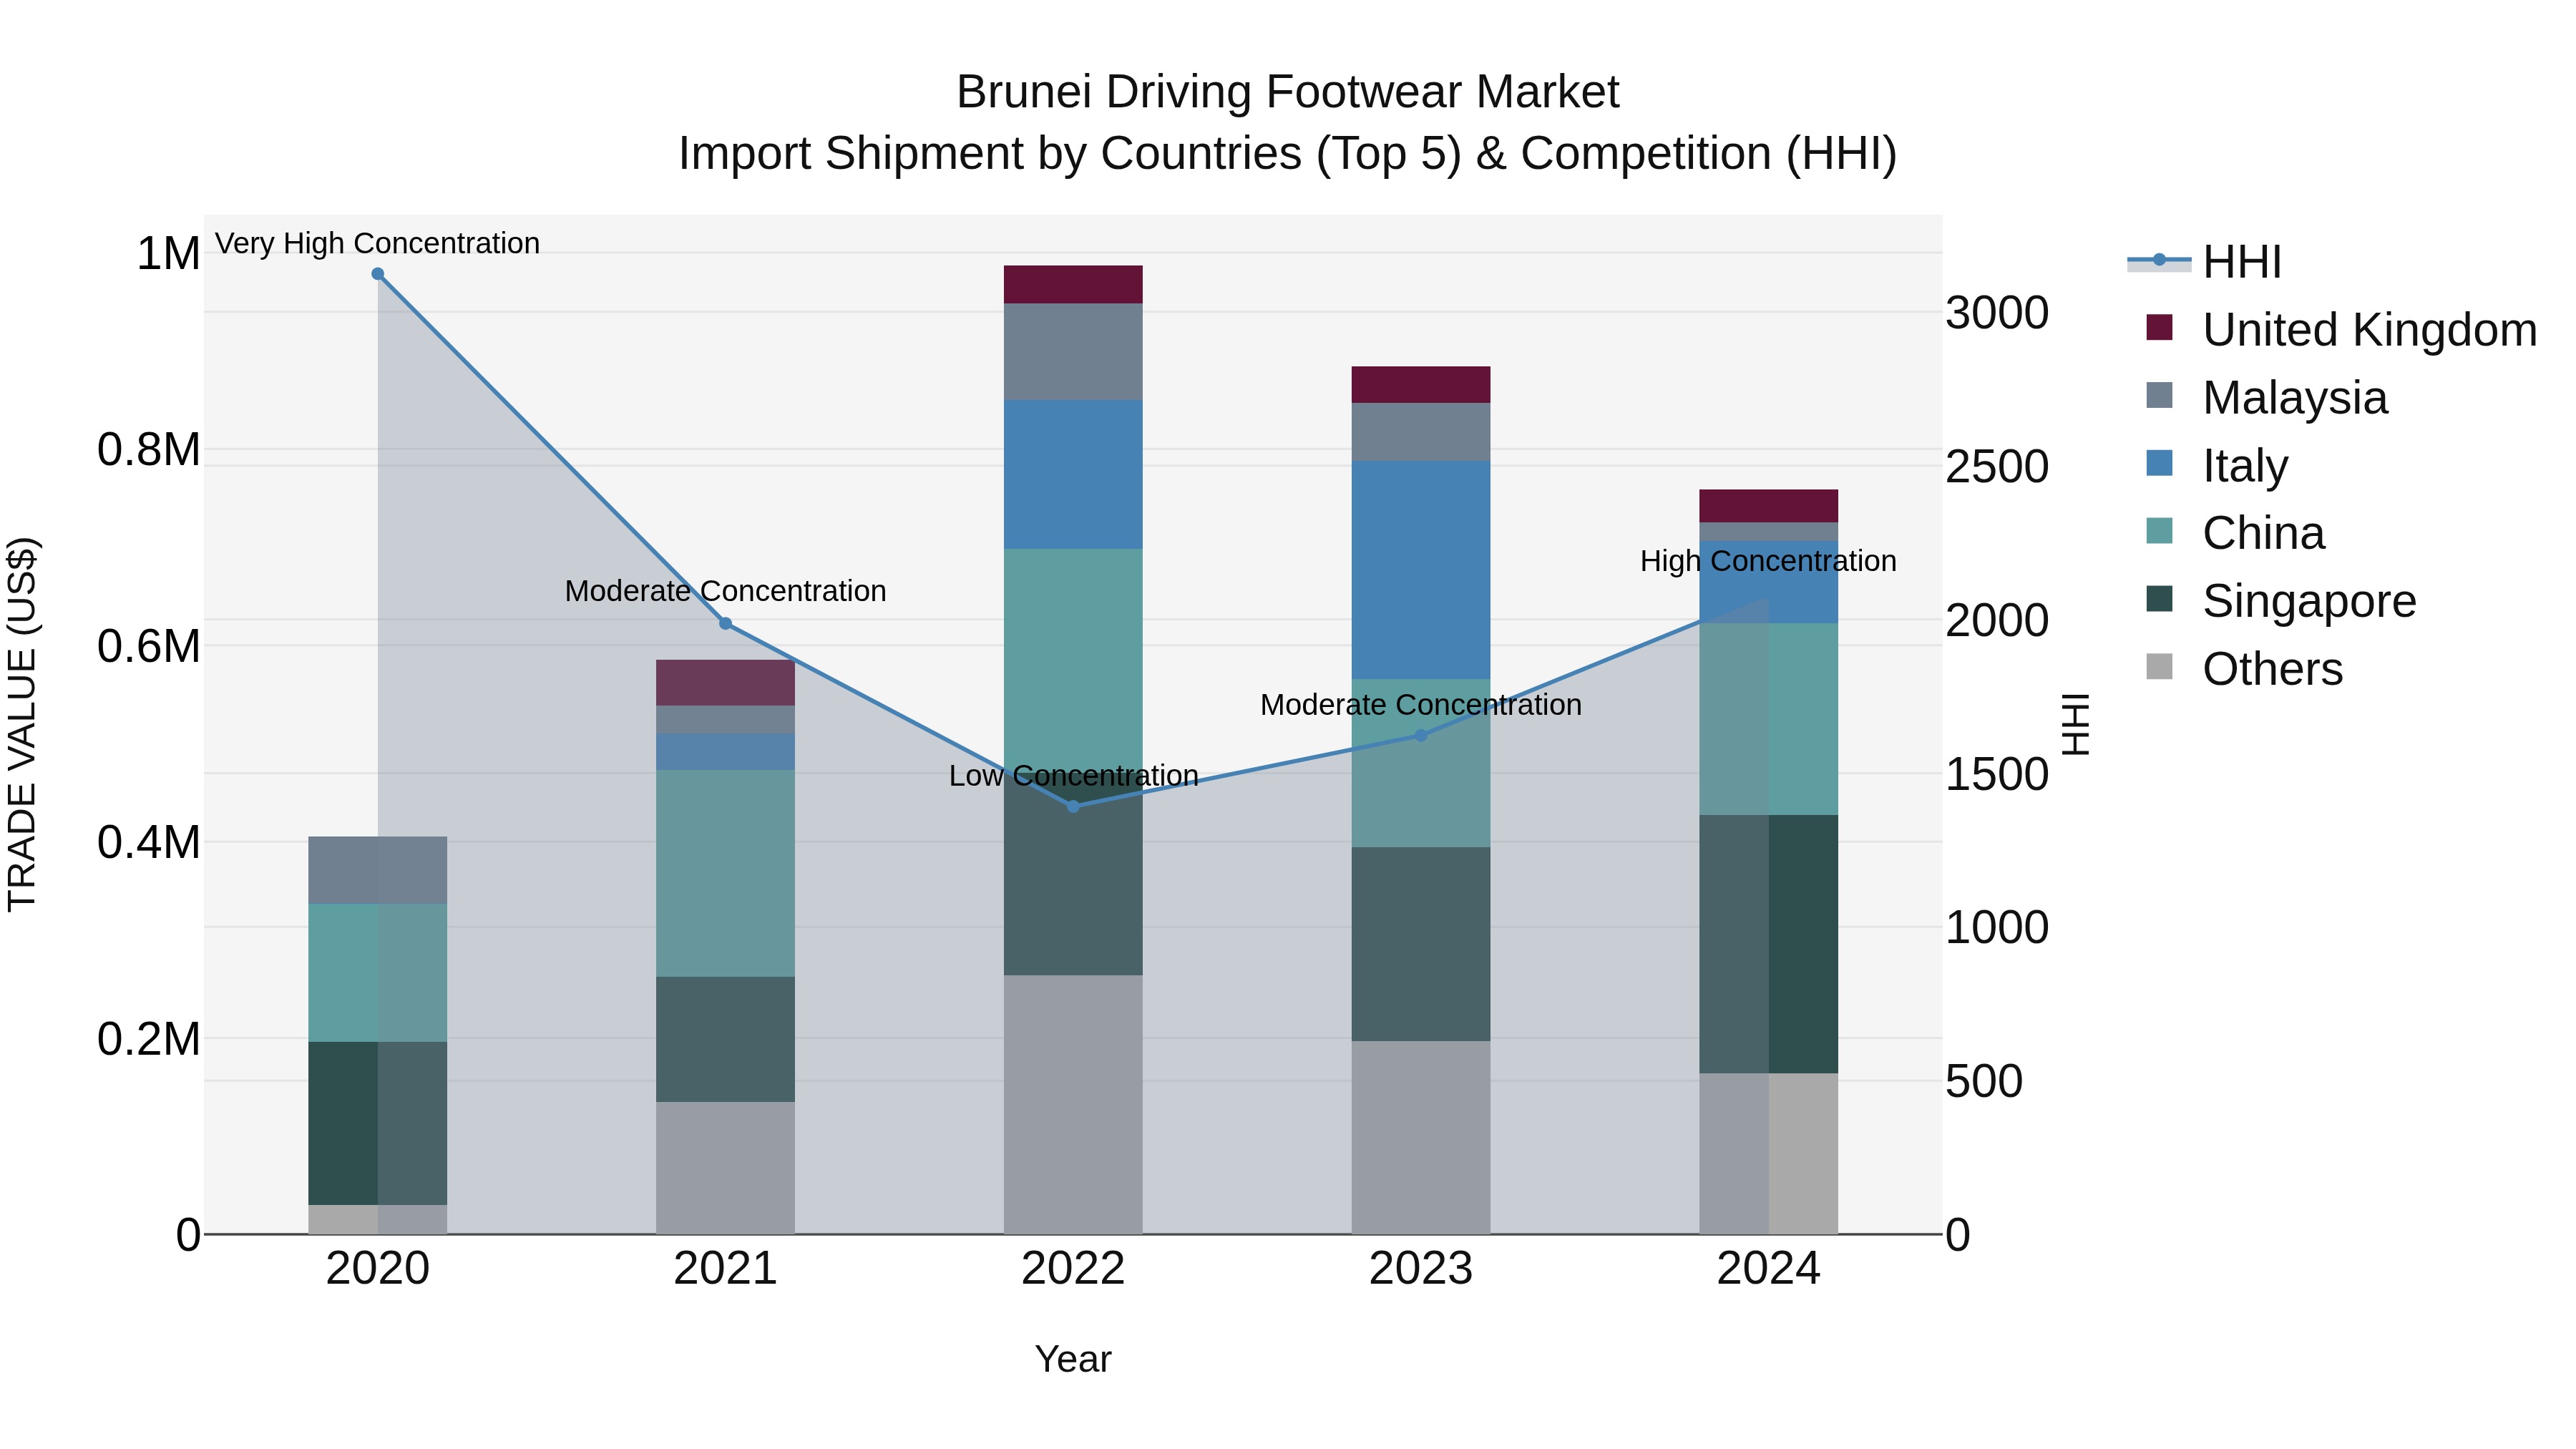Click the Year x-axis title
The height and width of the screenshot is (1449, 2576).
1074,1360
